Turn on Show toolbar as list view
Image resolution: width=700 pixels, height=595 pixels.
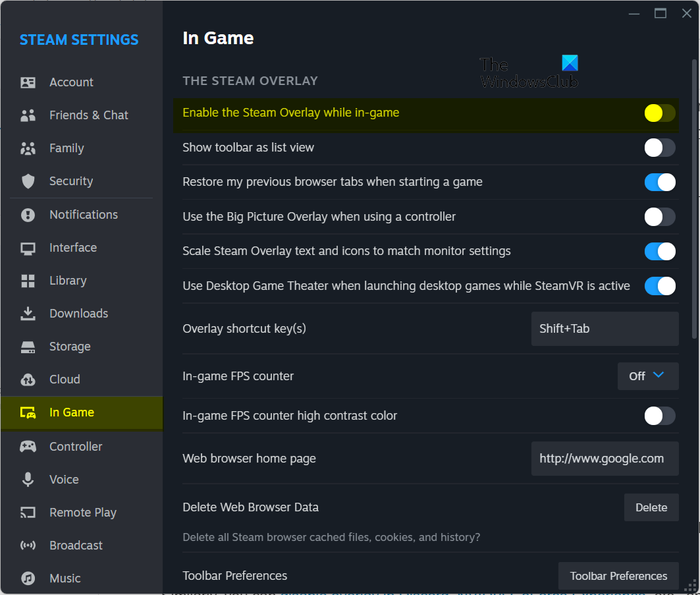[659, 148]
